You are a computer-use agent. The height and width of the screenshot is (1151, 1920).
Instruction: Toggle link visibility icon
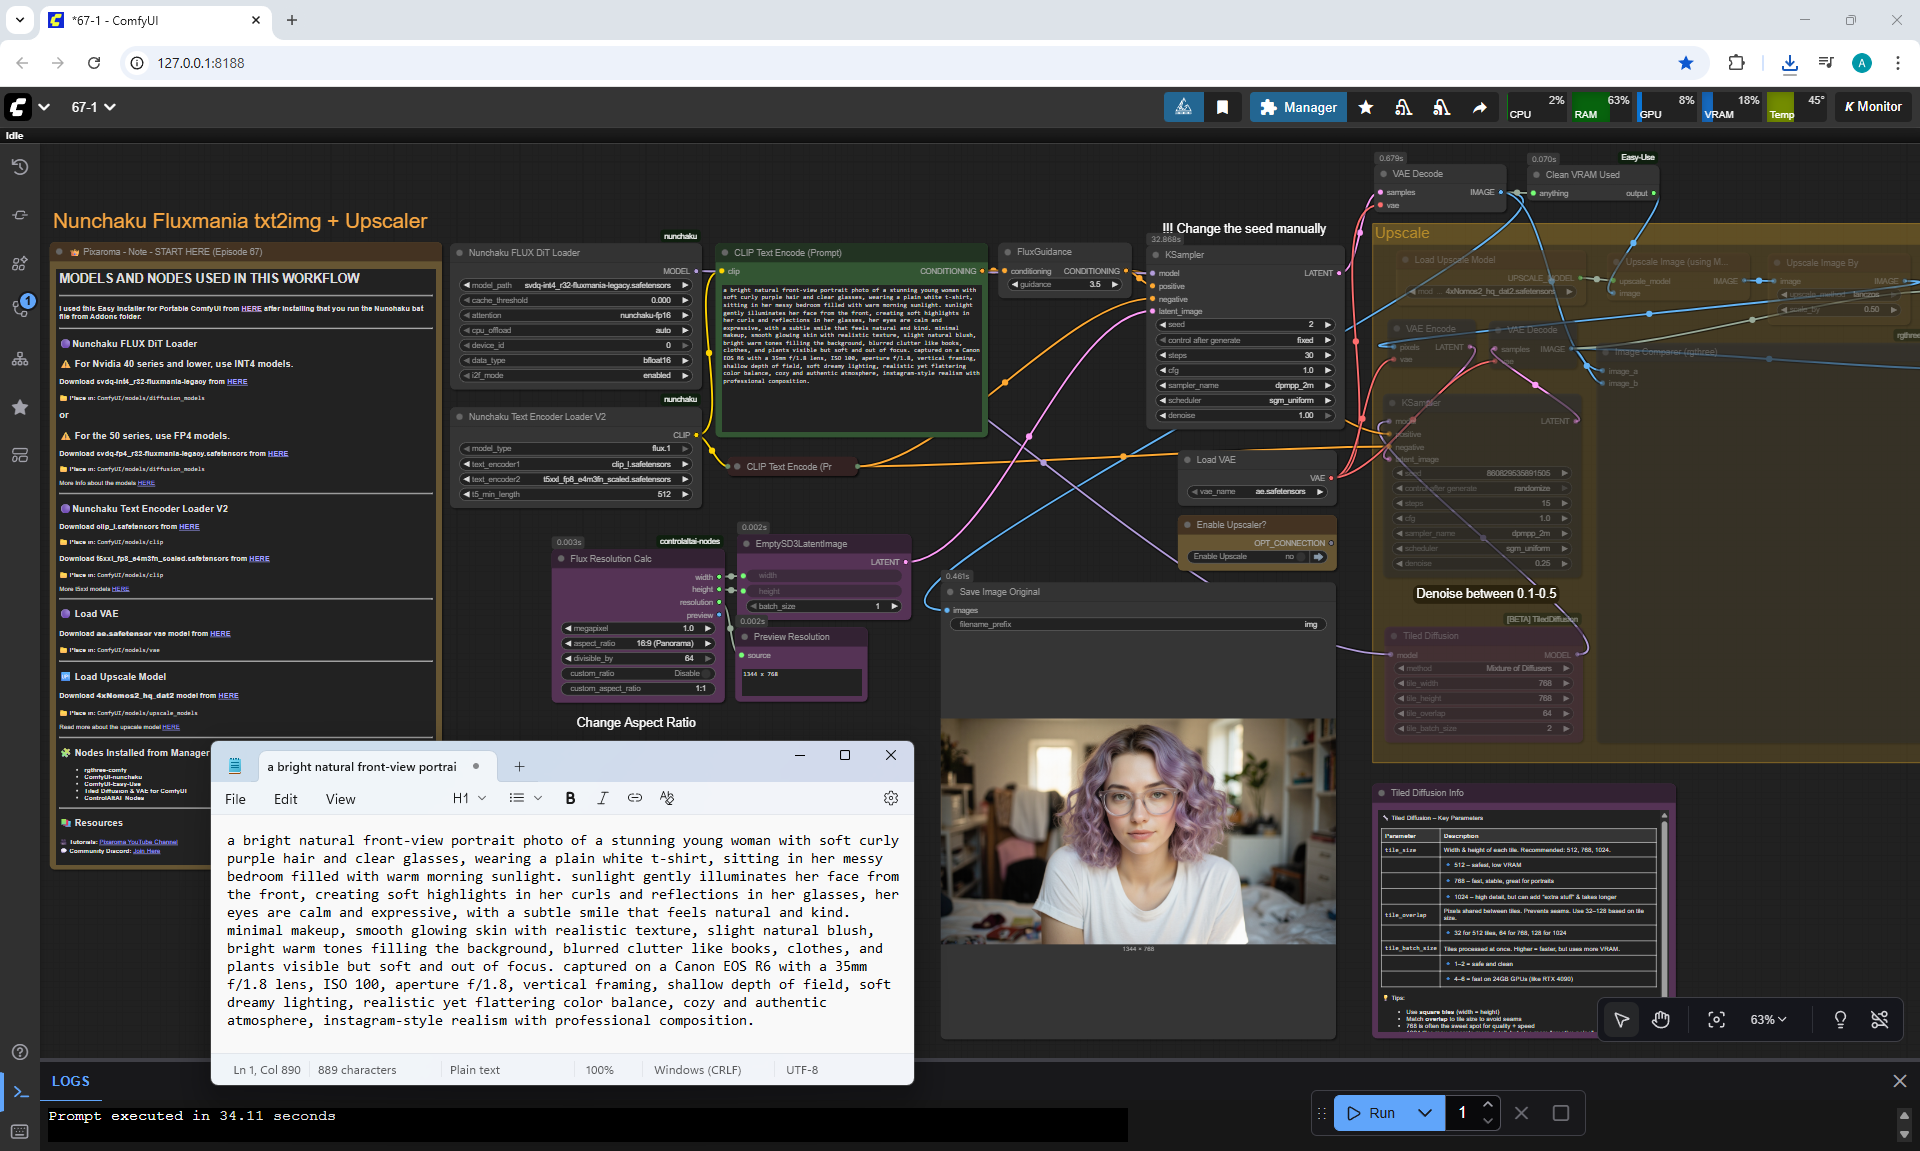pyautogui.click(x=1879, y=1020)
